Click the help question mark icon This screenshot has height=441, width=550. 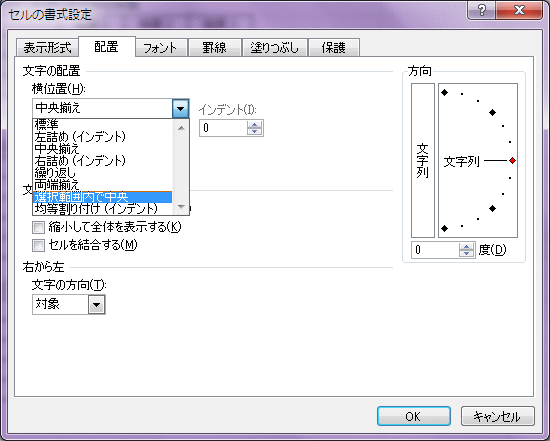(482, 10)
